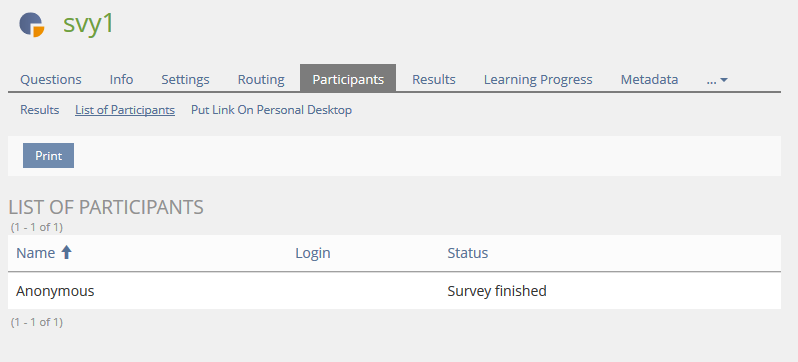Sort participants by Status column header

[x=468, y=253]
